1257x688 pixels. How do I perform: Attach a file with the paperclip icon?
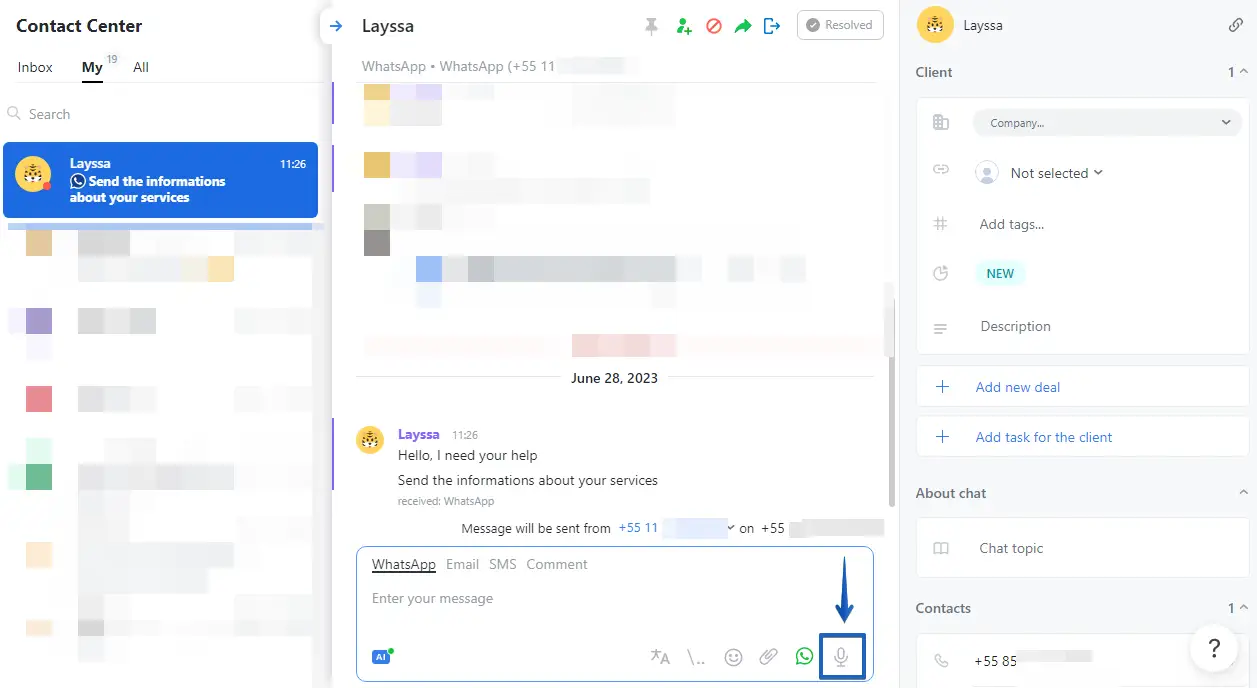(768, 657)
